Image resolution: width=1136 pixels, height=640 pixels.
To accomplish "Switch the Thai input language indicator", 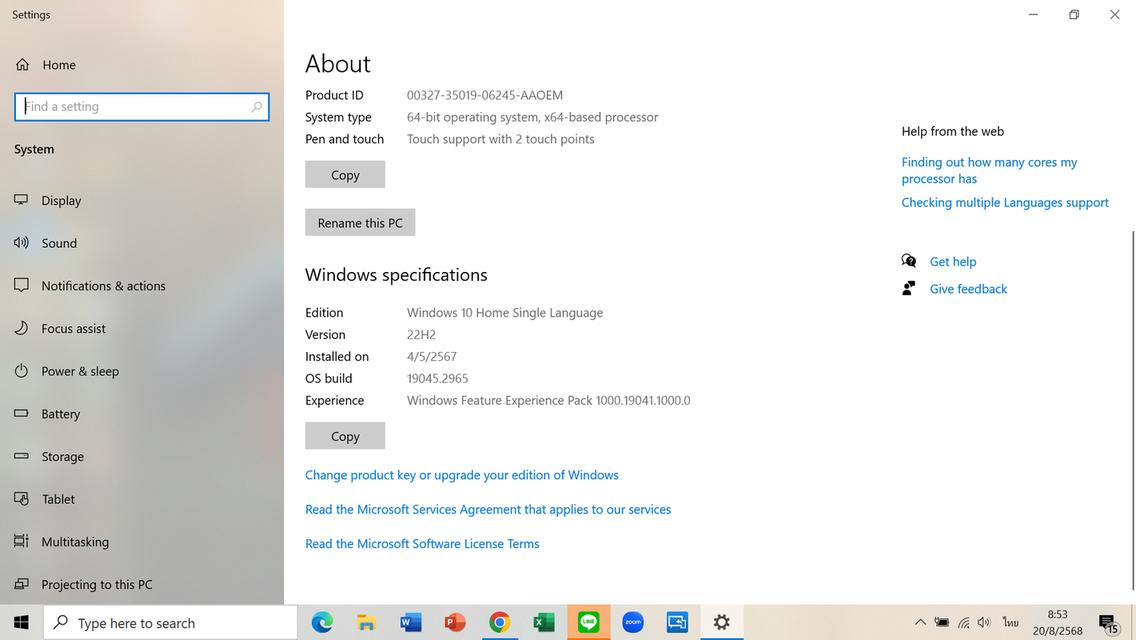I will tap(1011, 623).
